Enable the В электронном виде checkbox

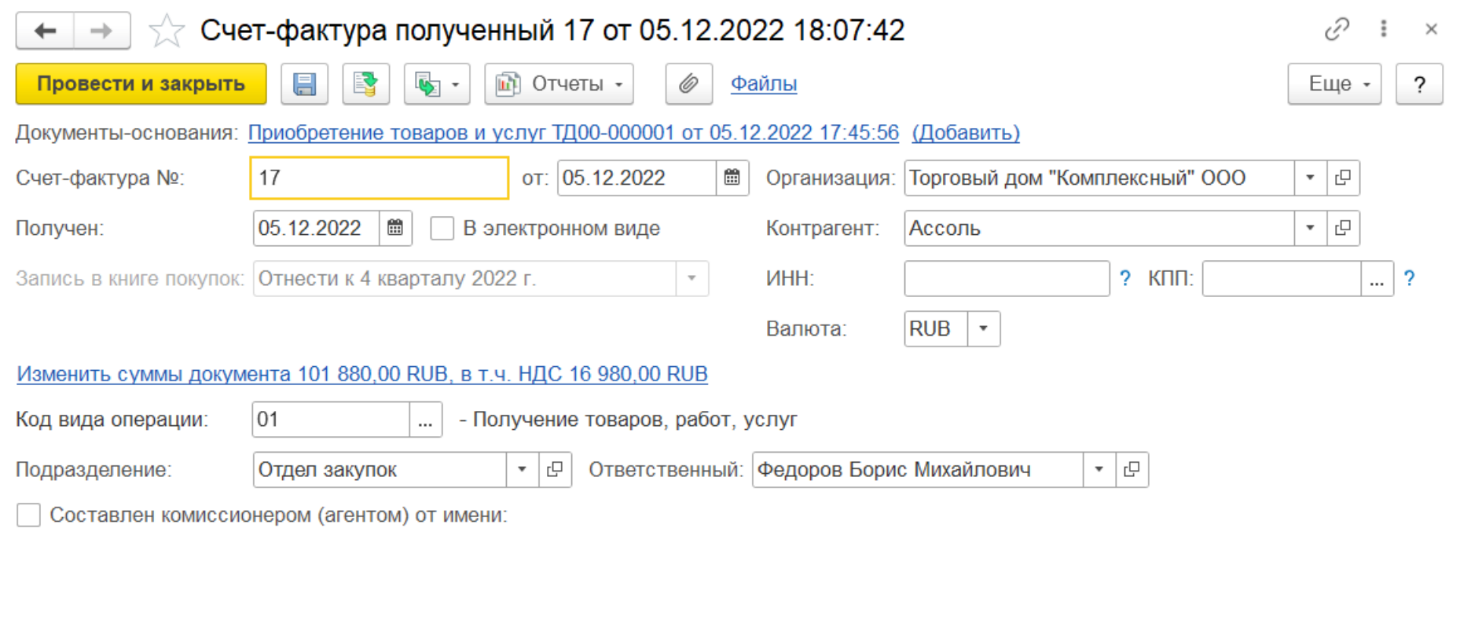(x=442, y=228)
